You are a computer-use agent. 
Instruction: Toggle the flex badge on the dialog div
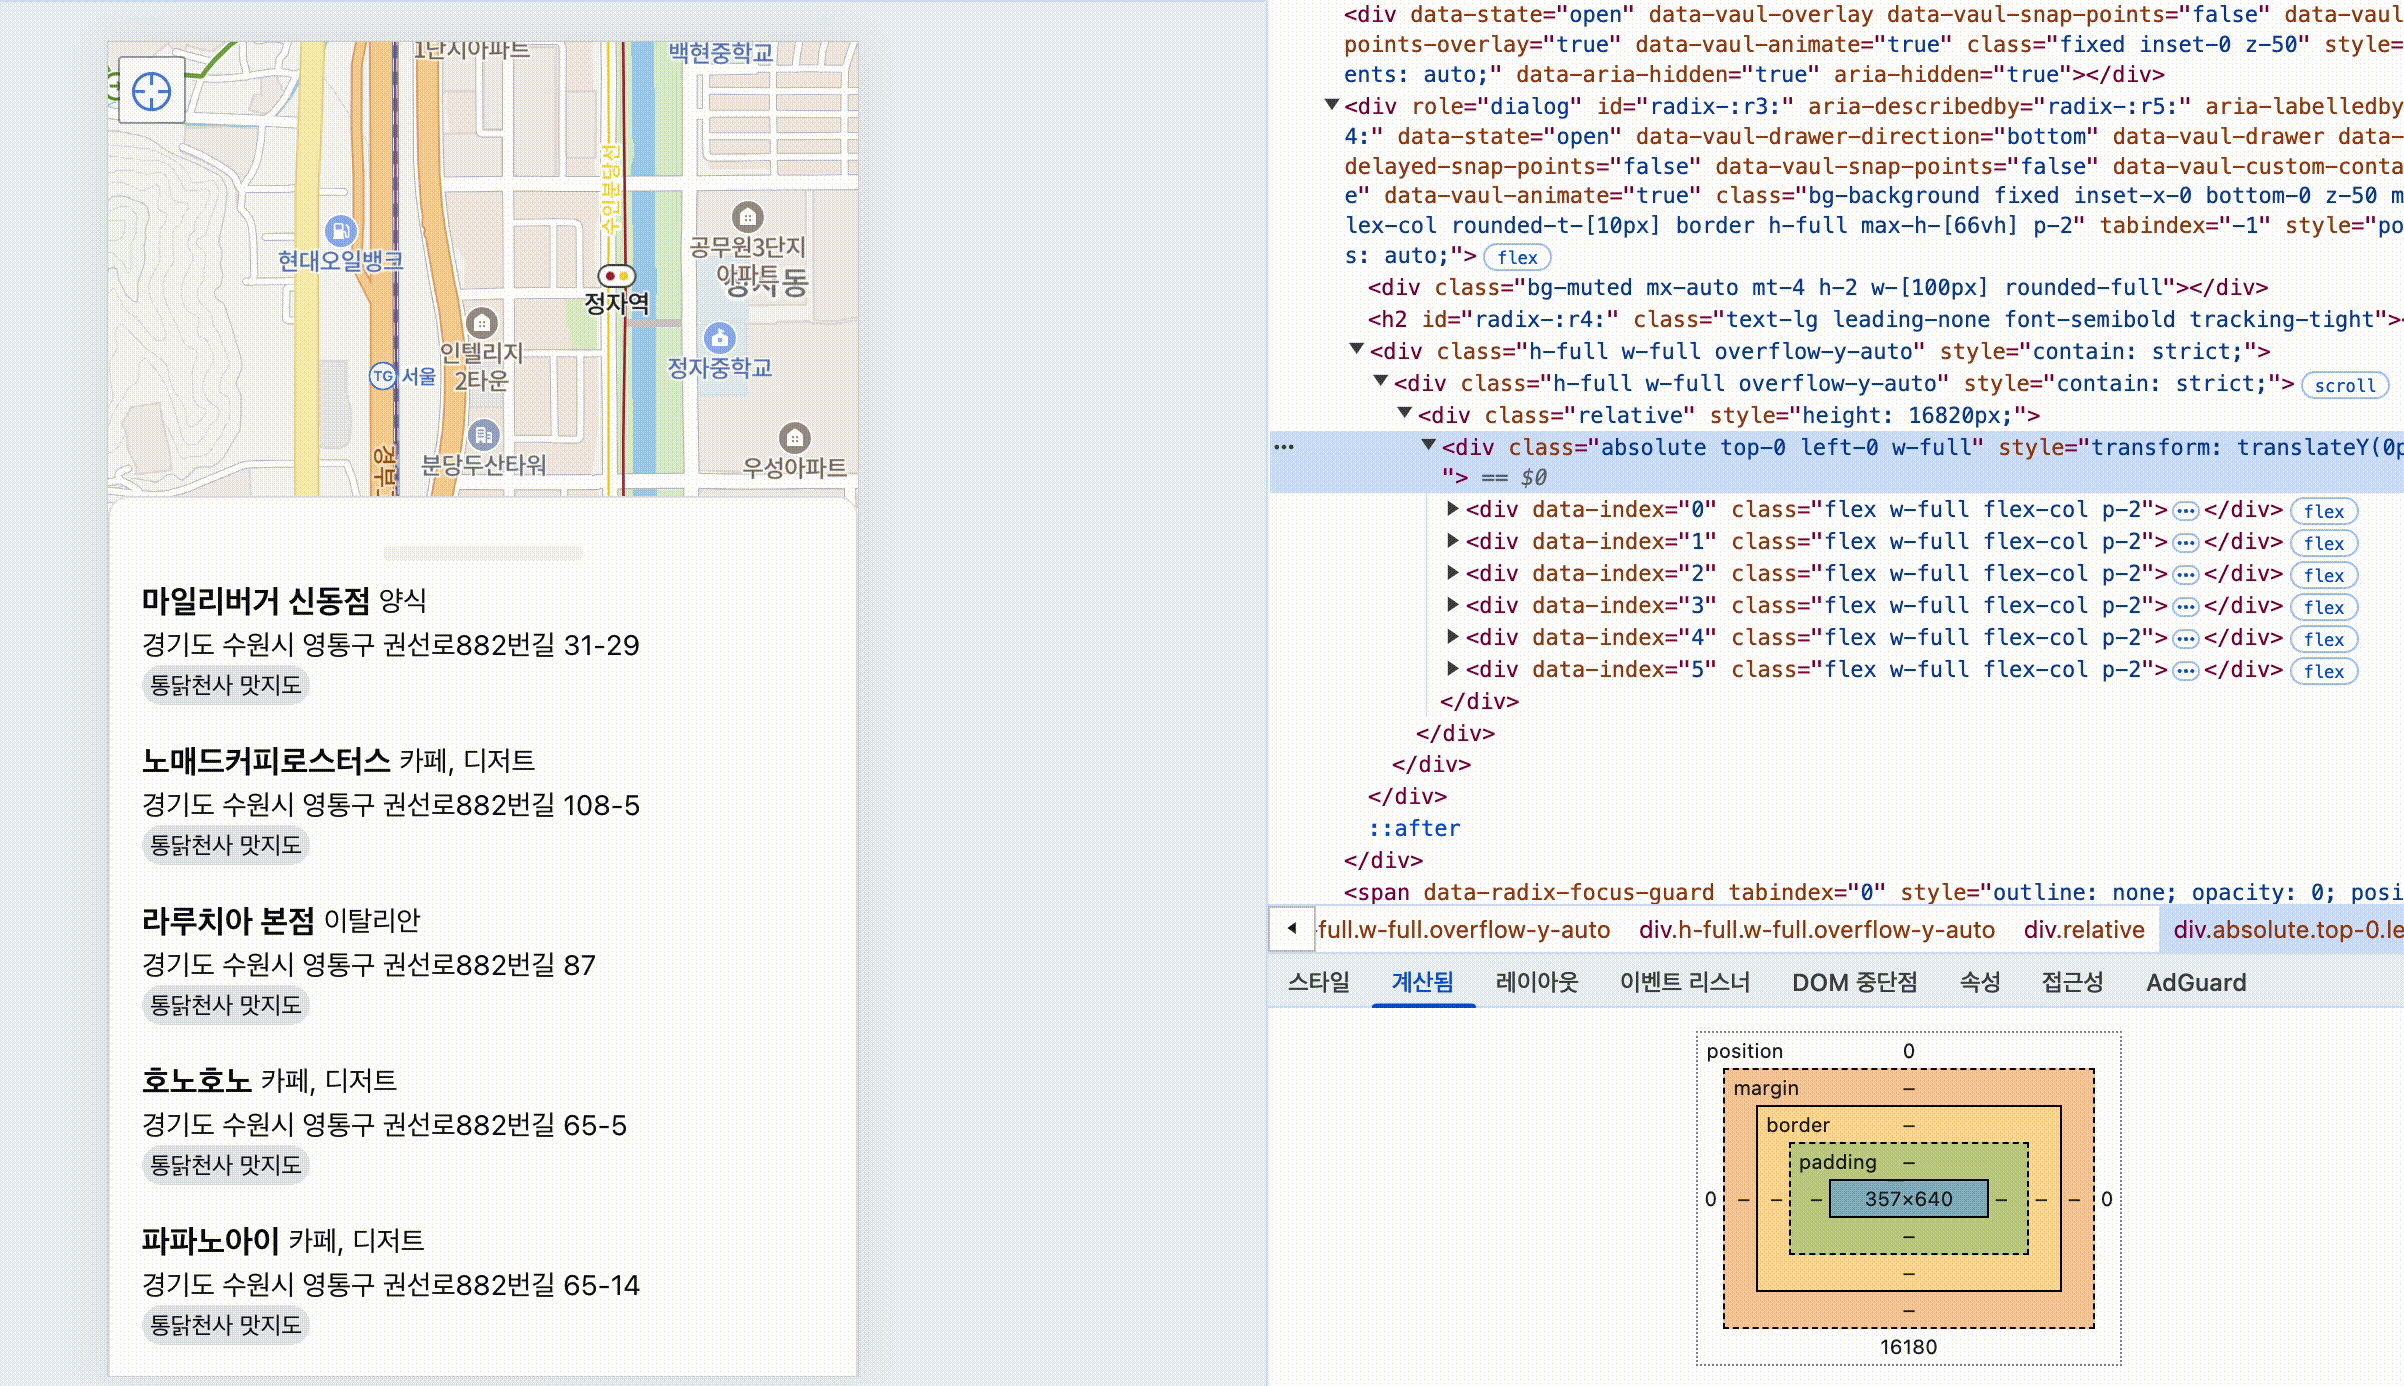[1517, 258]
